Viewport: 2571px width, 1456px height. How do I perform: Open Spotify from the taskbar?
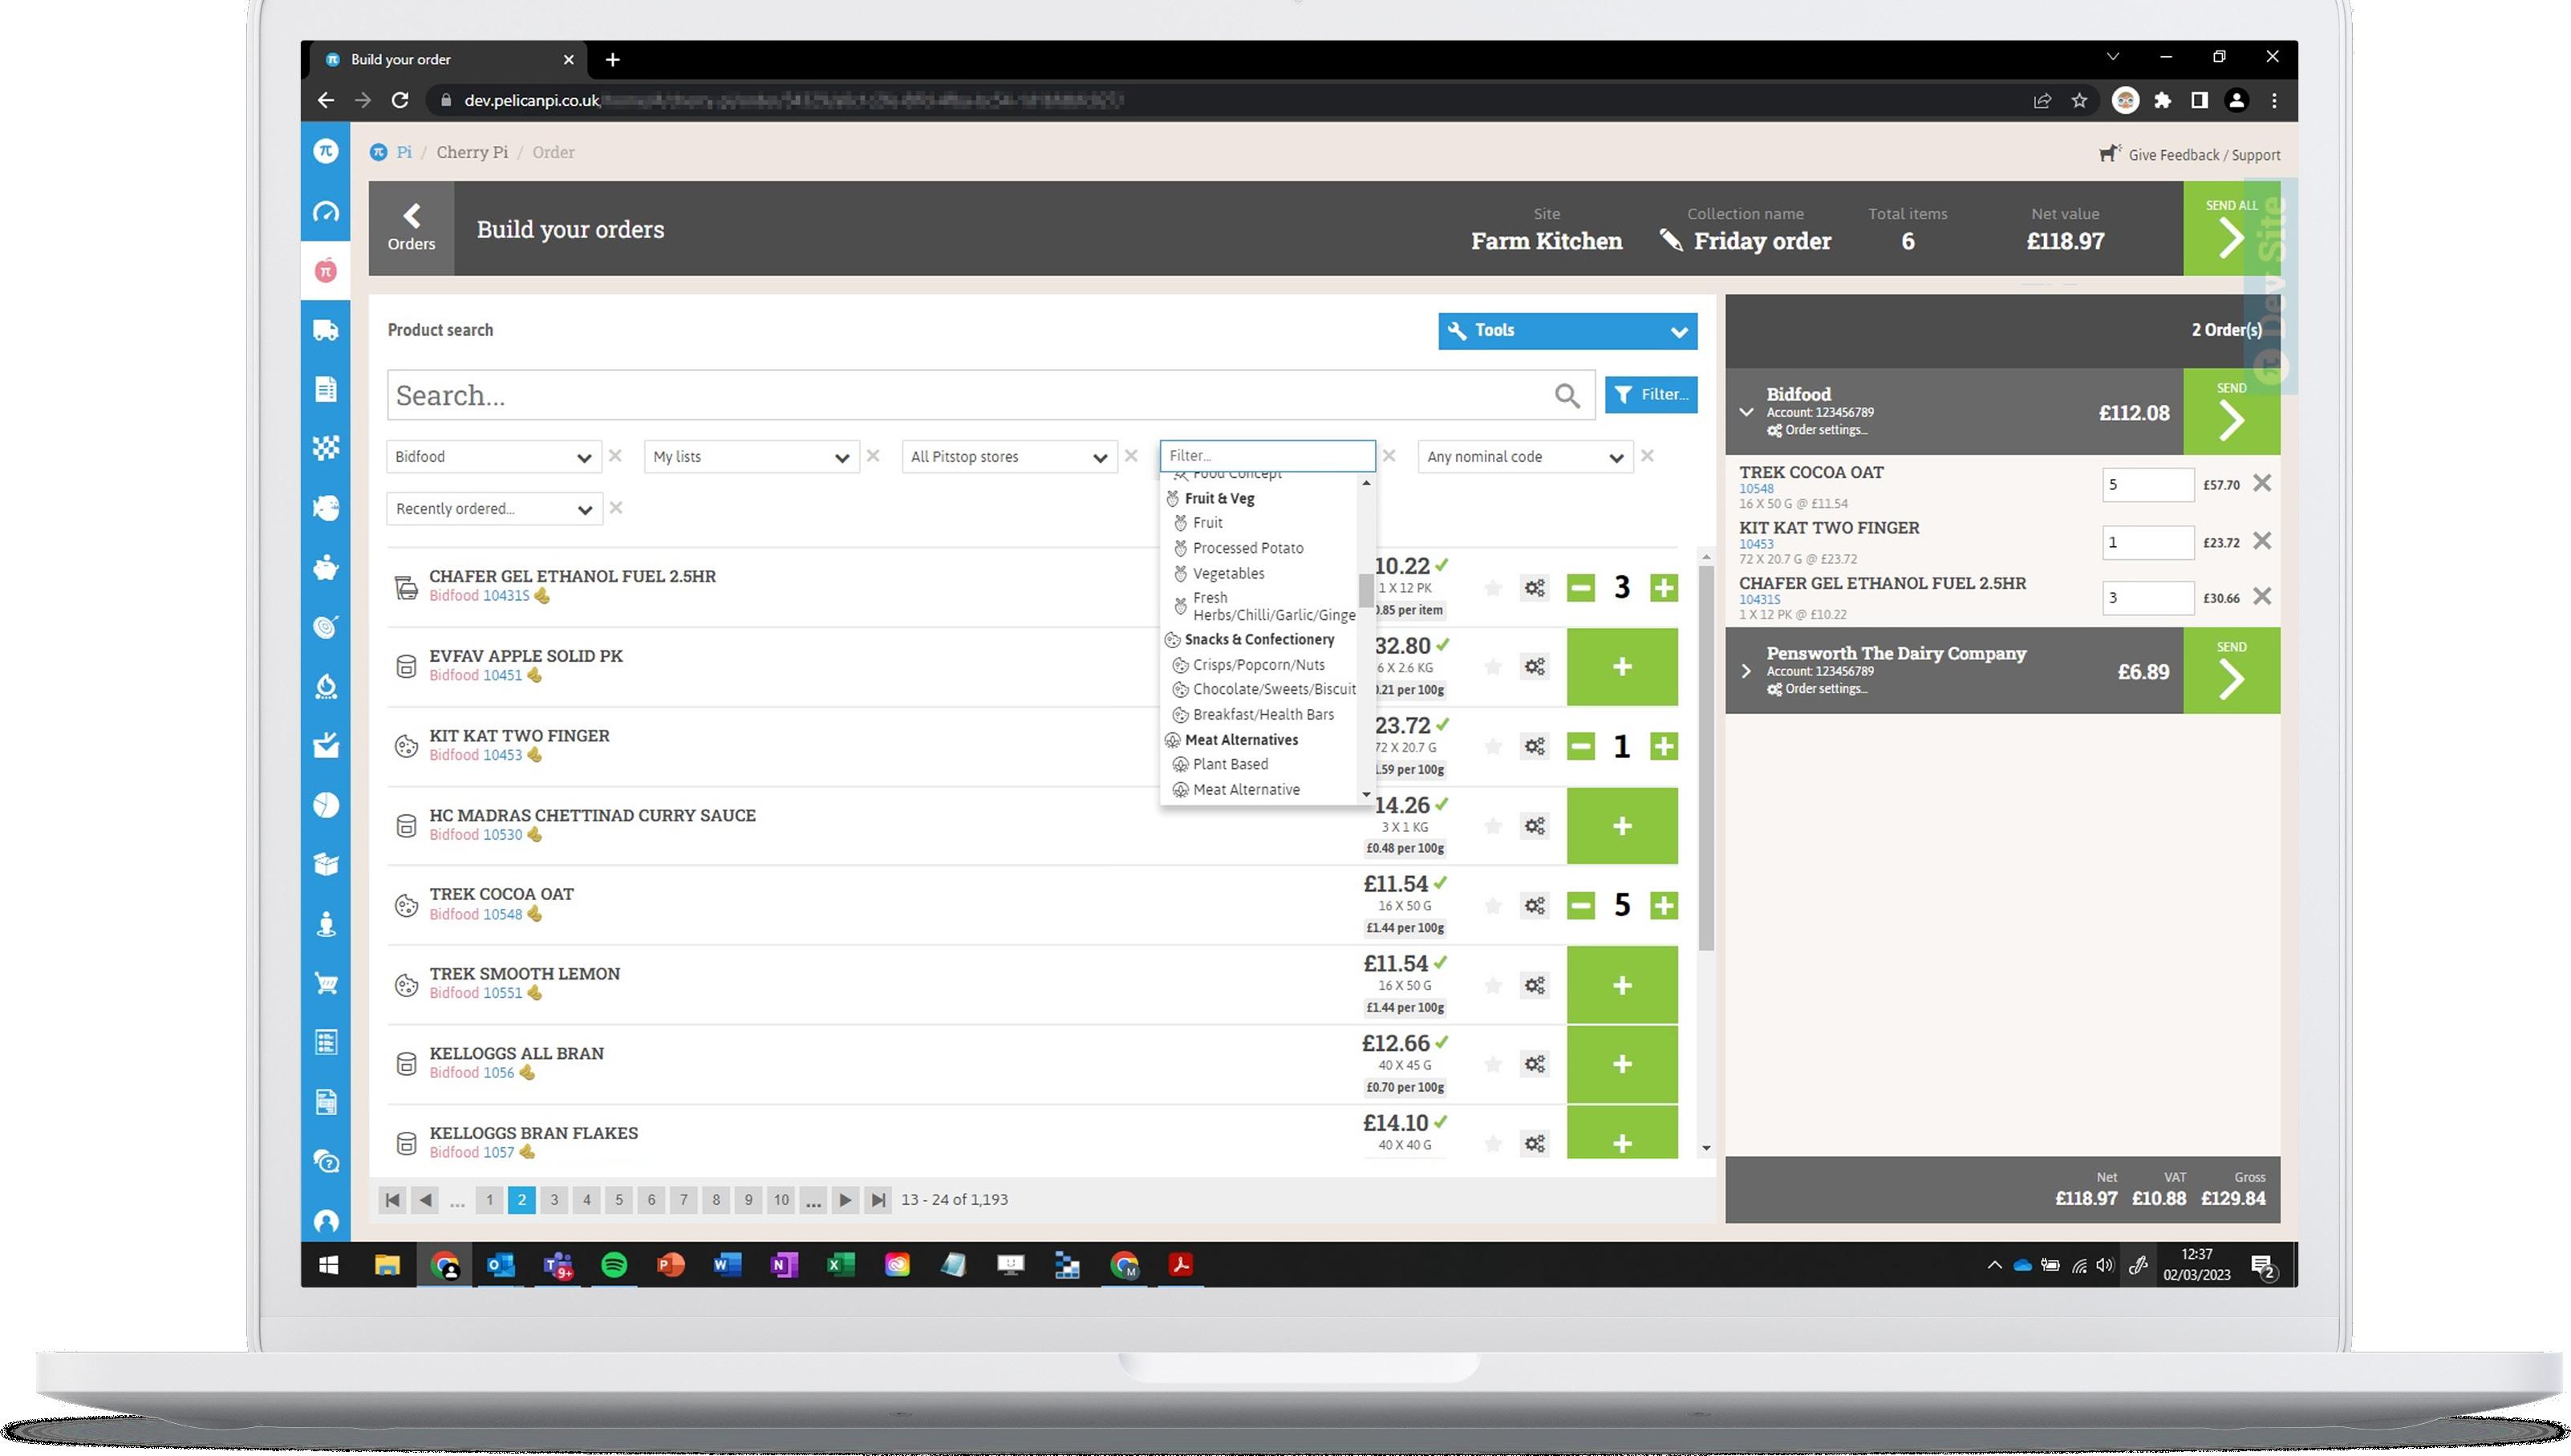click(613, 1265)
